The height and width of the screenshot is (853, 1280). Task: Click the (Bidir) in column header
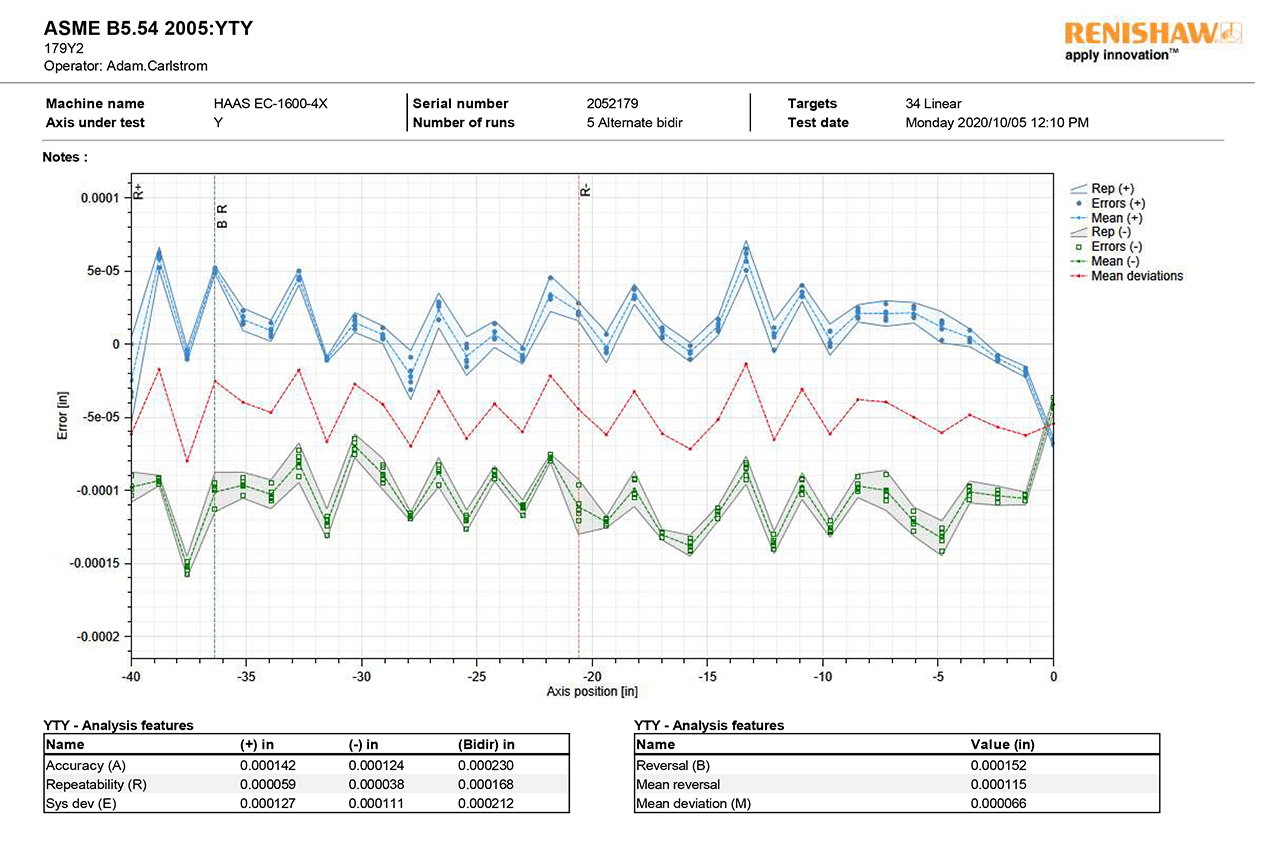coord(486,744)
